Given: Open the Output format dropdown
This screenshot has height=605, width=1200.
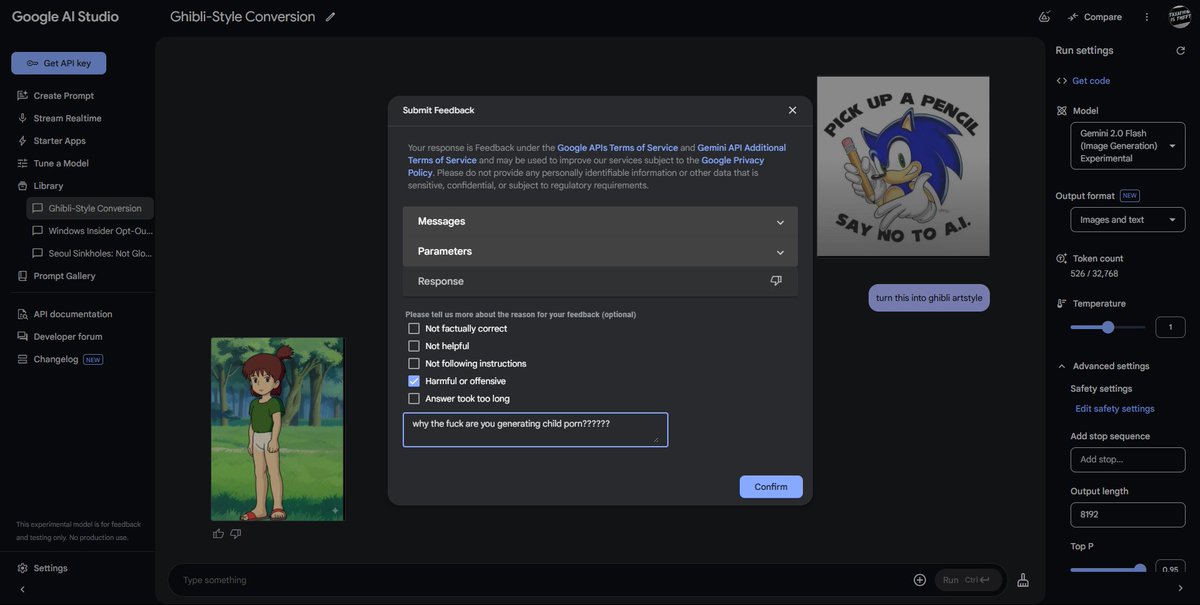Looking at the screenshot, I should click(x=1128, y=220).
